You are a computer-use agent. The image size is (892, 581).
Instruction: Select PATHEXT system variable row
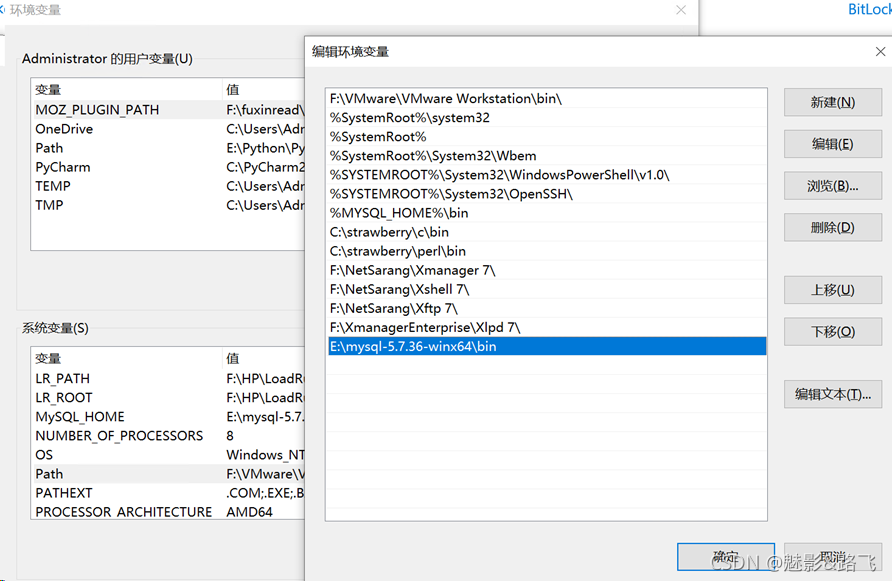(168, 493)
